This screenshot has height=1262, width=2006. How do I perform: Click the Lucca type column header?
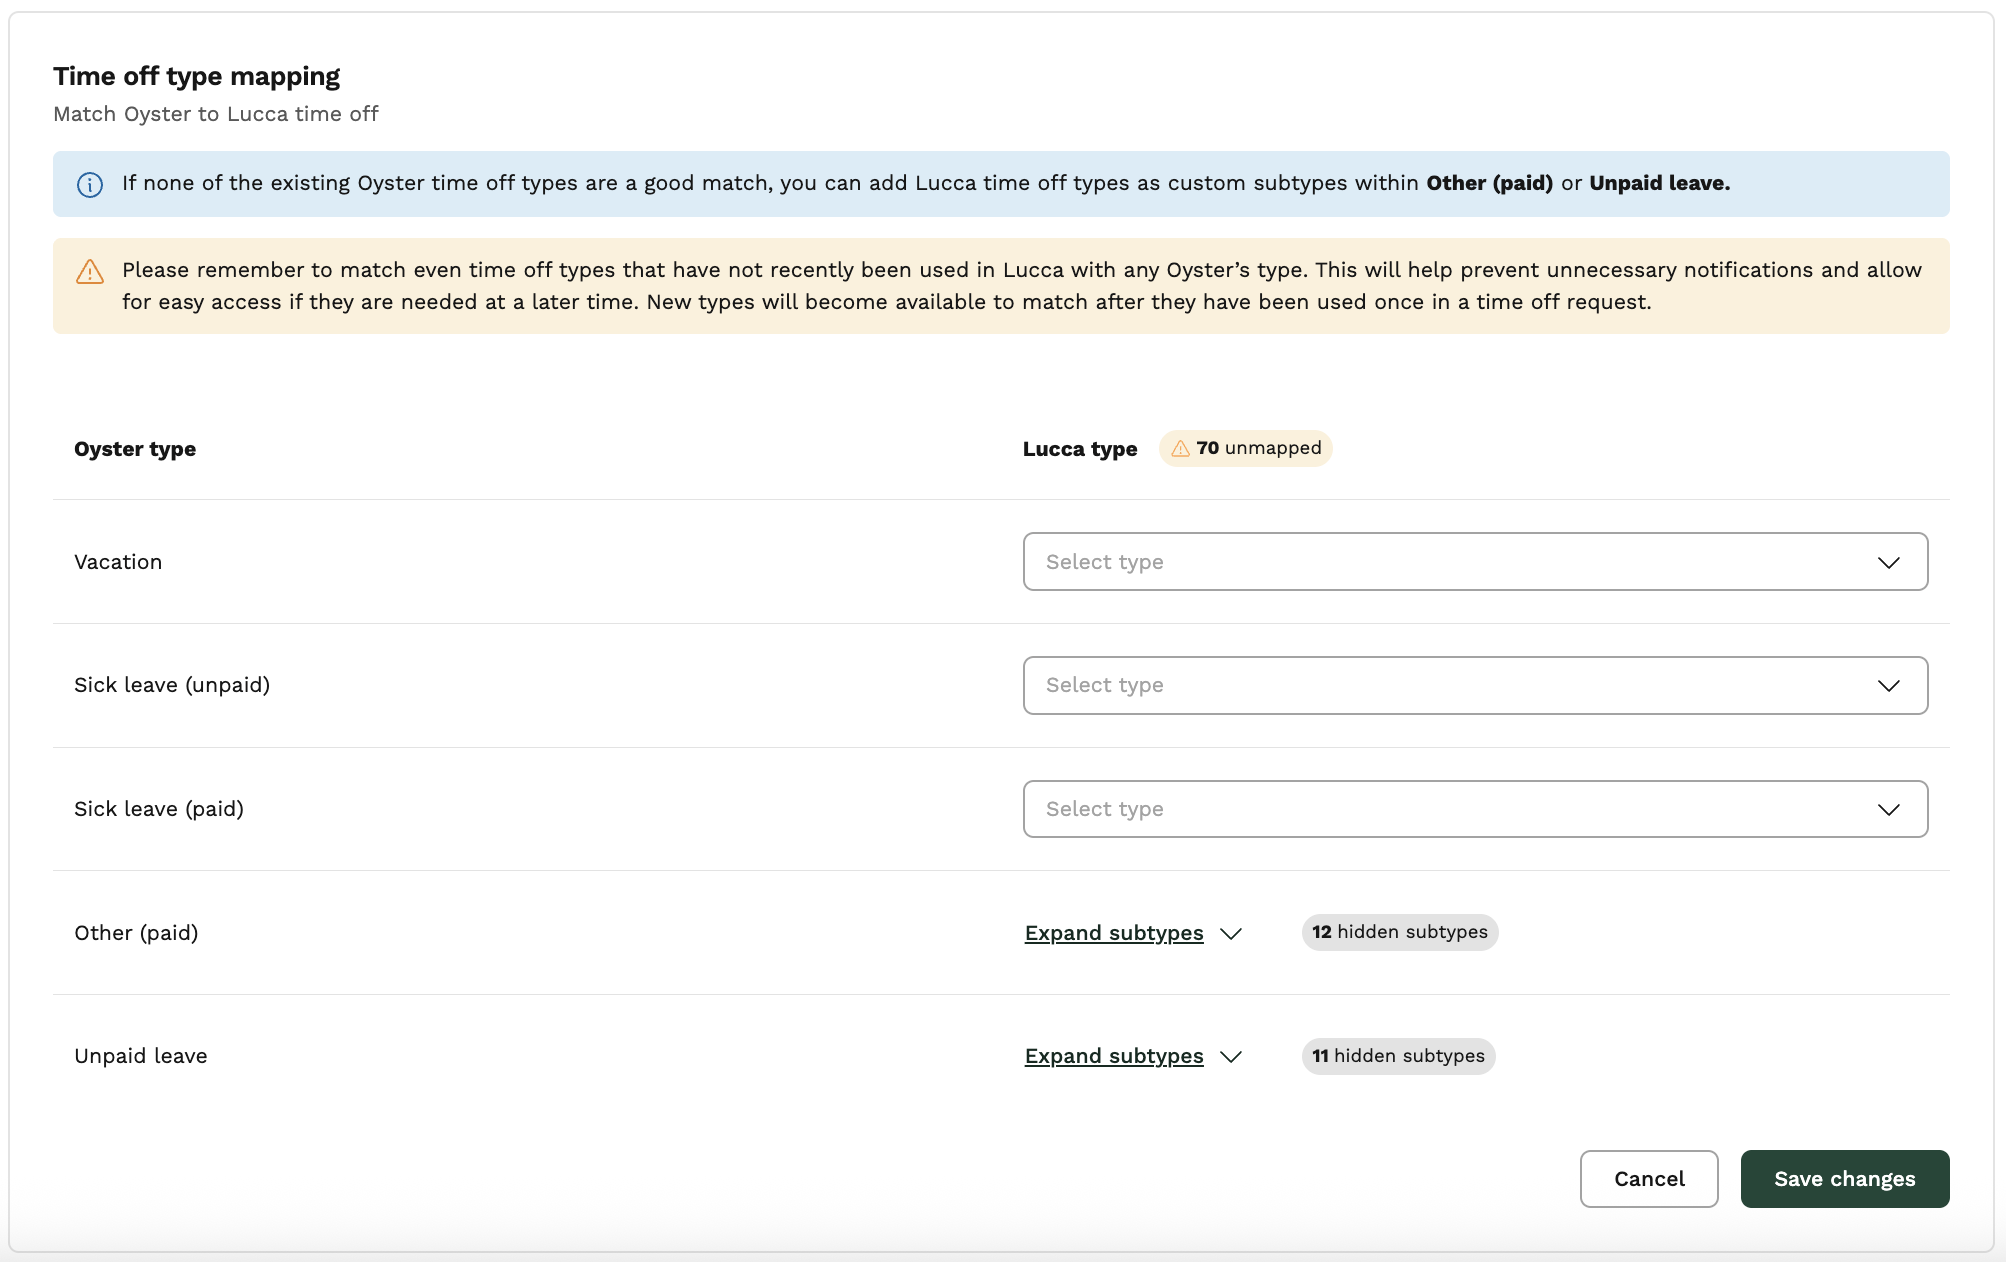click(x=1080, y=449)
